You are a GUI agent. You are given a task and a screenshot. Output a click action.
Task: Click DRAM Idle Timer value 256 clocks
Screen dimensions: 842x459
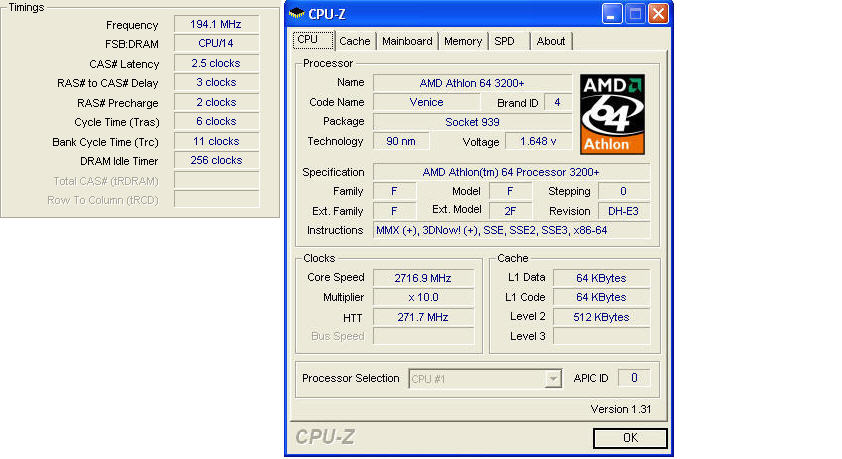[216, 161]
